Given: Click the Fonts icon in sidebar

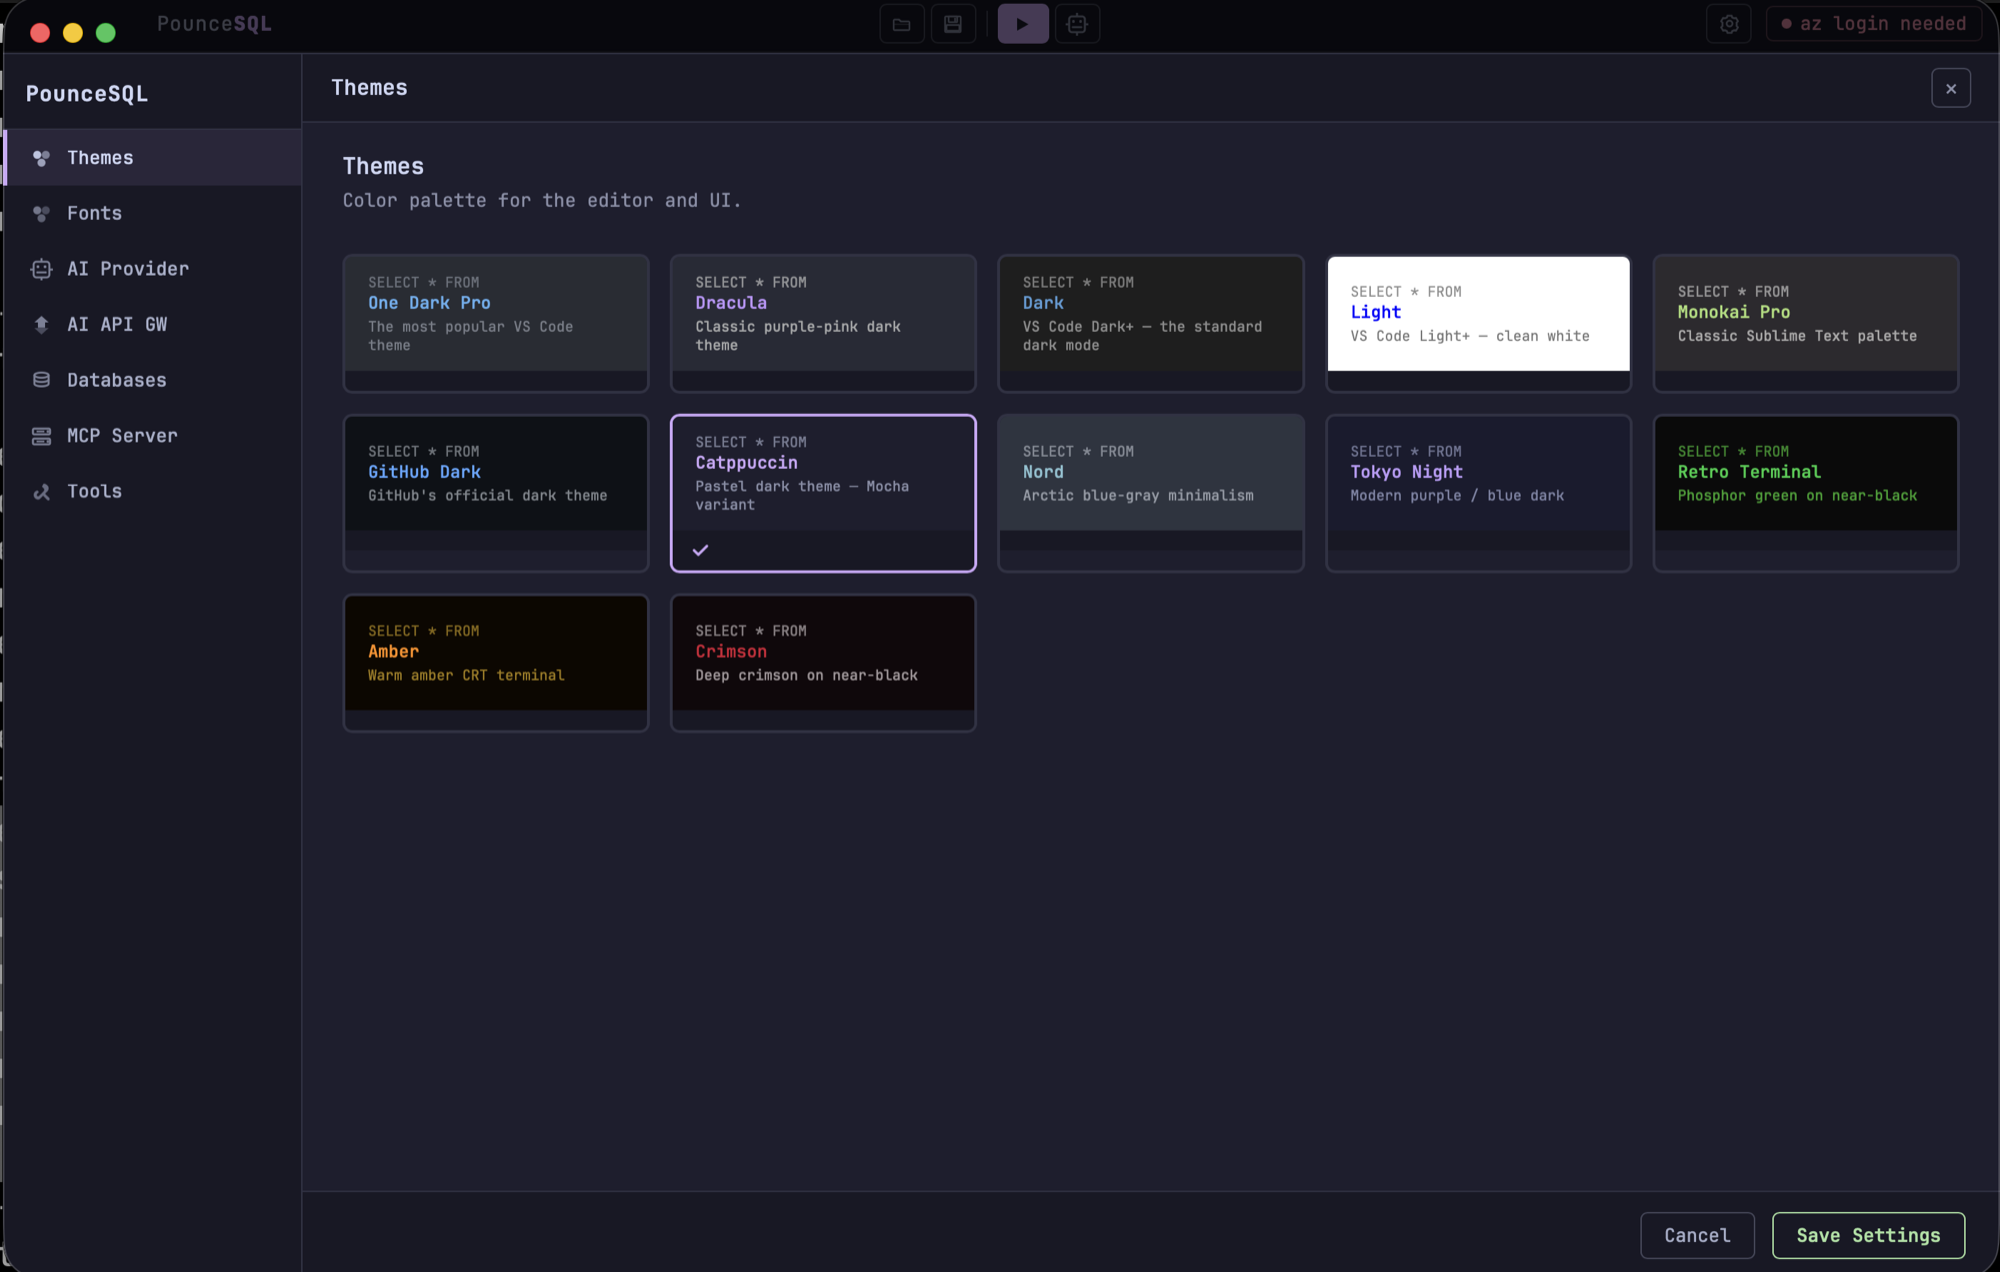Looking at the screenshot, I should (x=41, y=213).
